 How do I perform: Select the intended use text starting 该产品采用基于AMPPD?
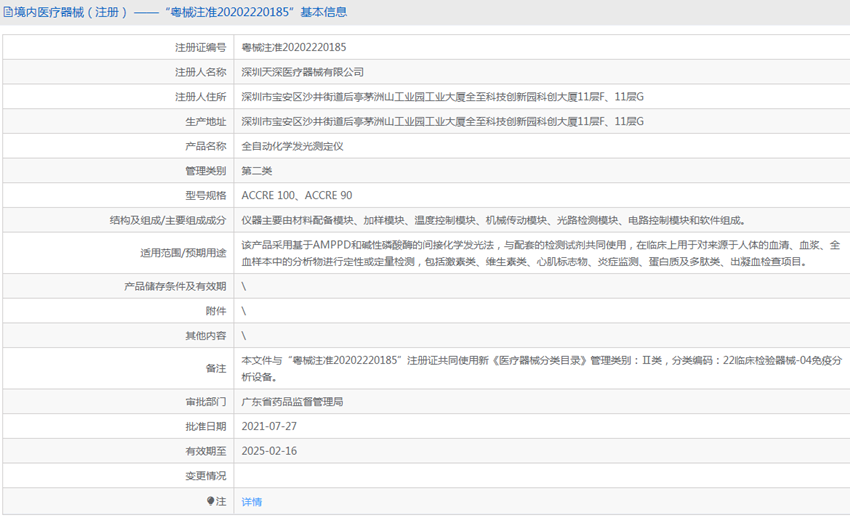[x=541, y=253]
